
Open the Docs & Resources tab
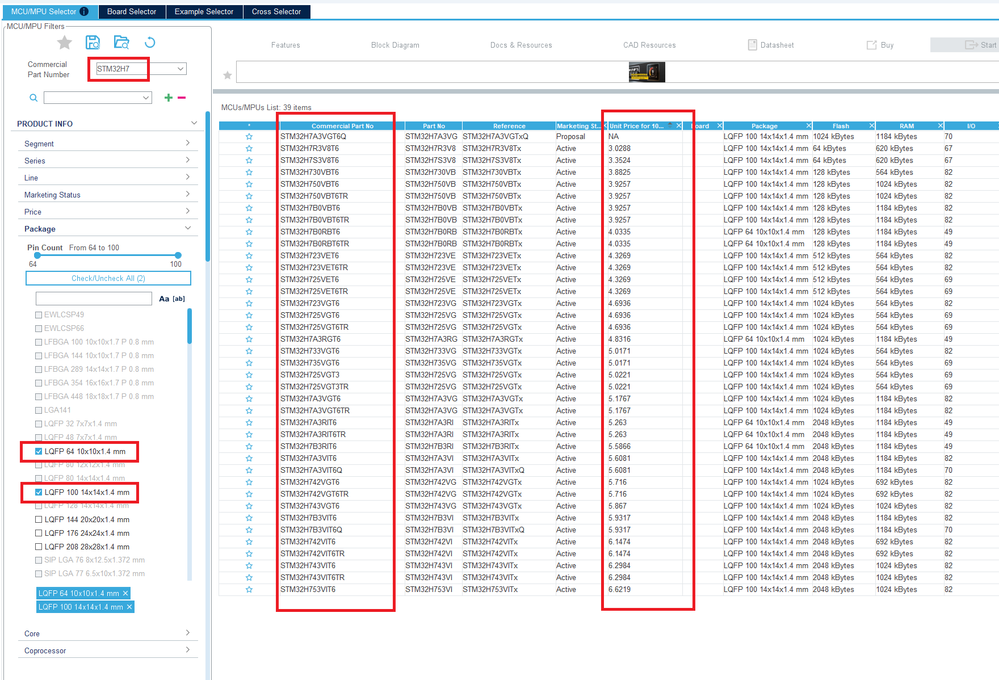521,45
